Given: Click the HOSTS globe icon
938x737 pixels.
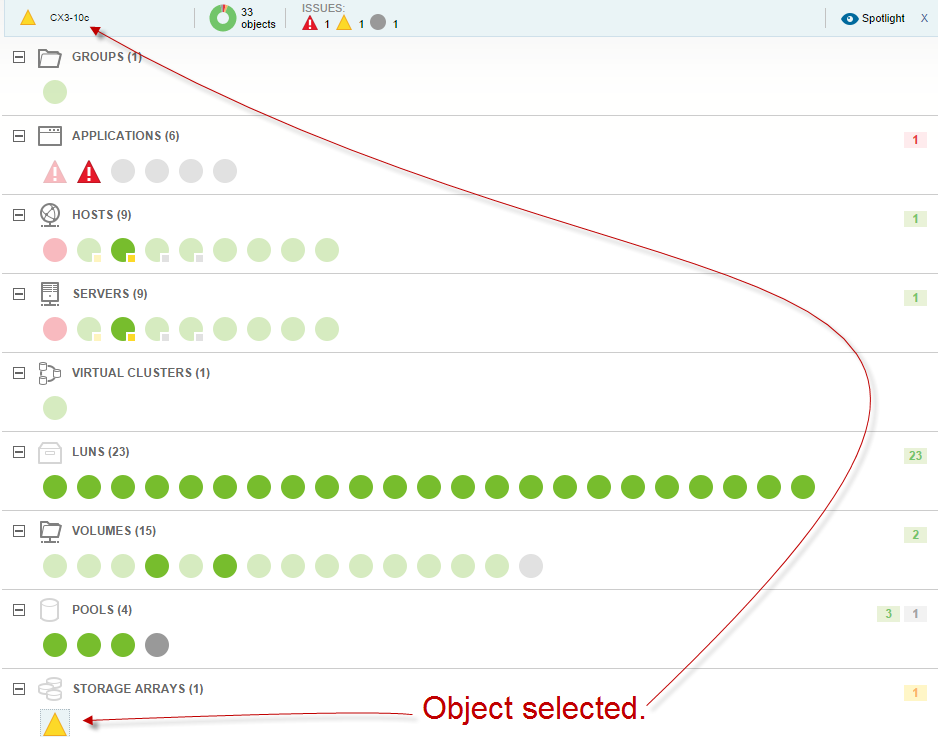Looking at the screenshot, I should tap(50, 214).
